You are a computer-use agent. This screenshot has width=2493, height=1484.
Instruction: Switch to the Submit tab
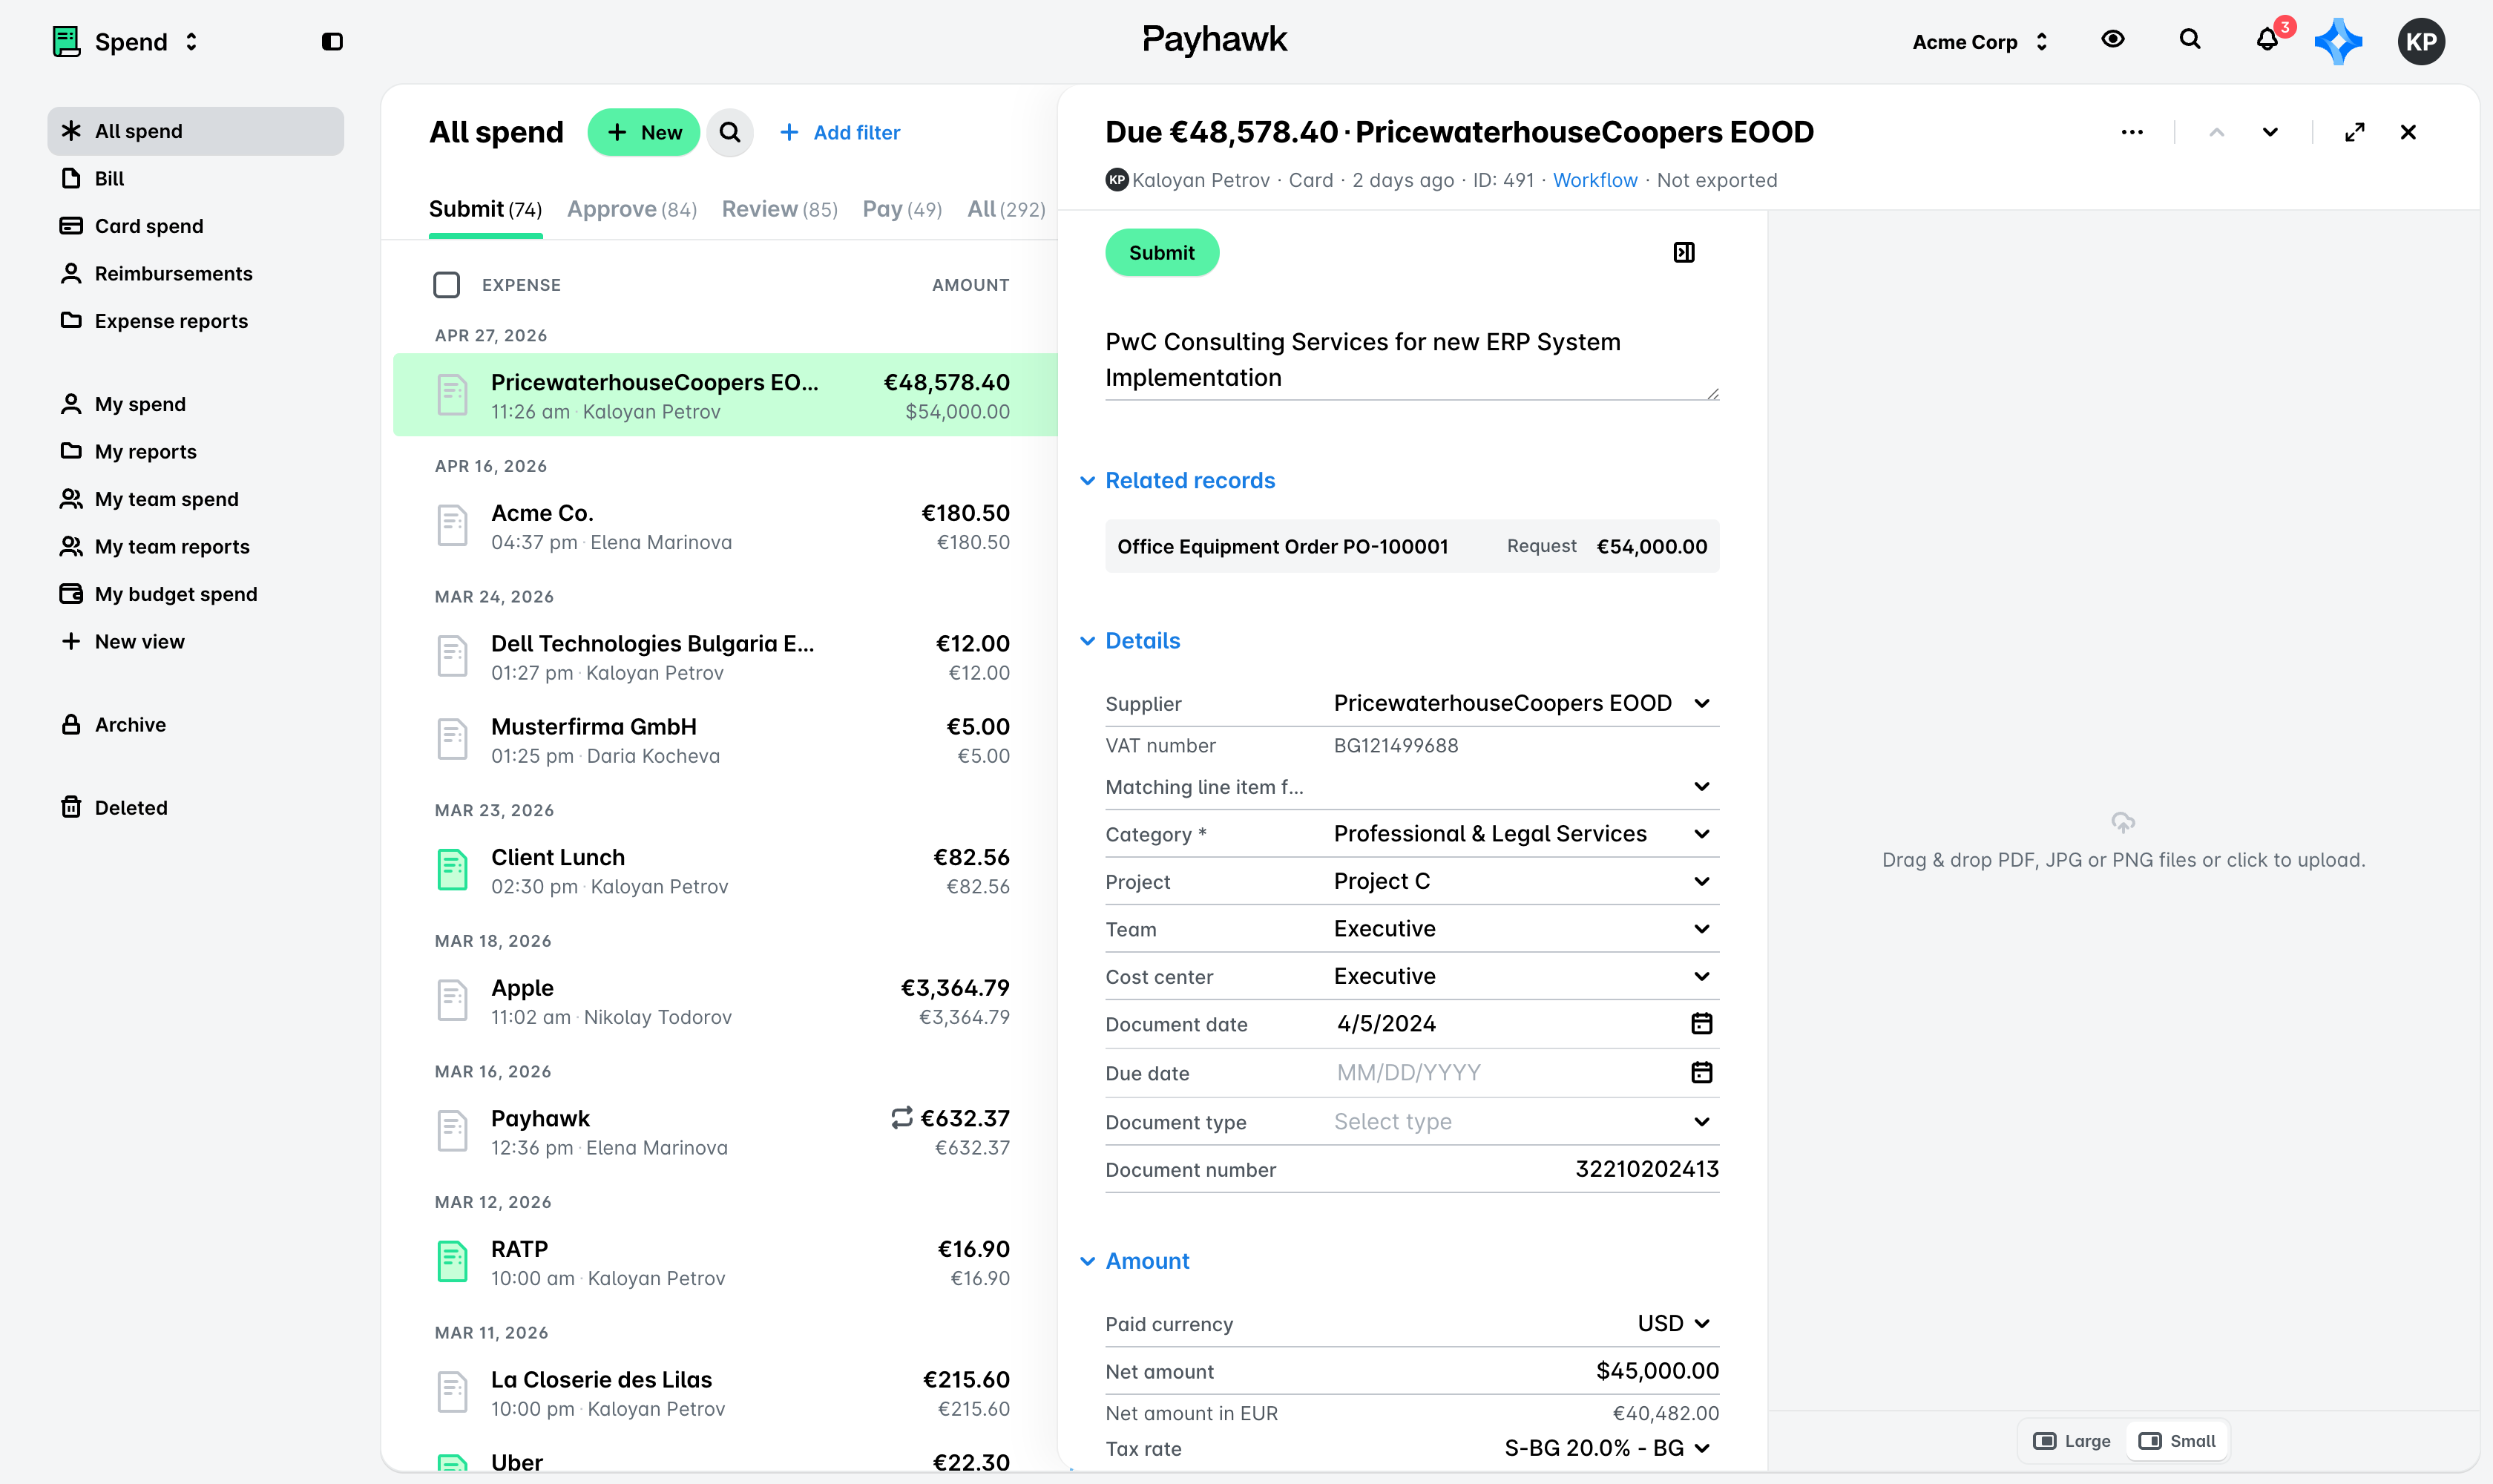click(x=485, y=209)
